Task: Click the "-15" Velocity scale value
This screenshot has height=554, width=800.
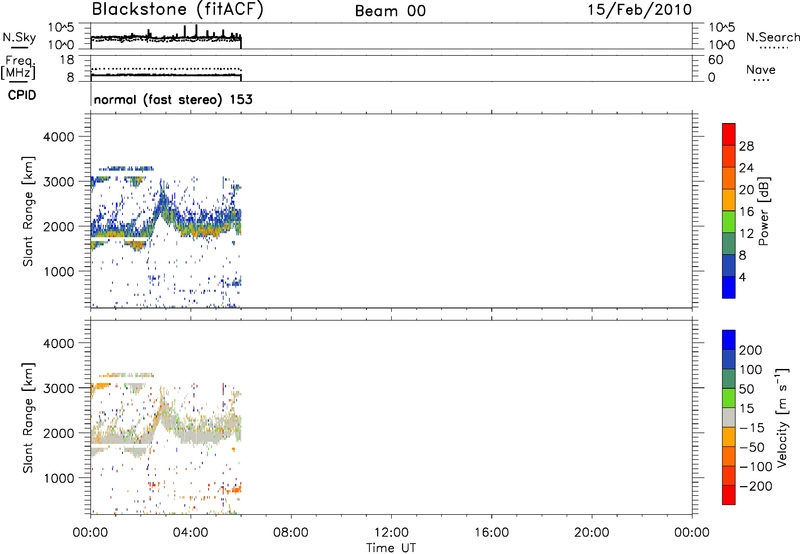Action: 752,428
